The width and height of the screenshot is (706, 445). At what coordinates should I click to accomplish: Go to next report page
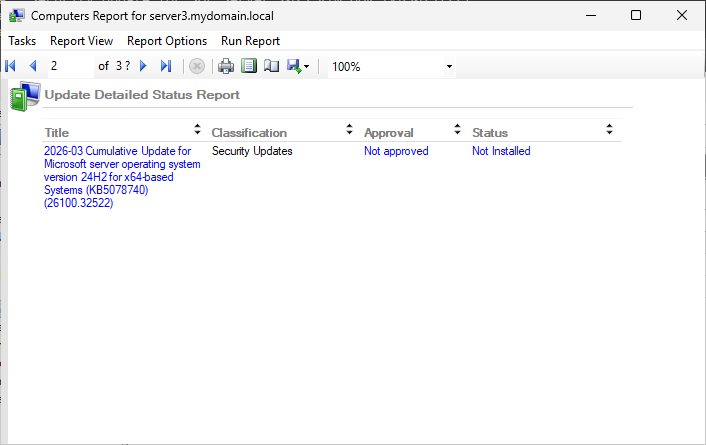click(143, 66)
